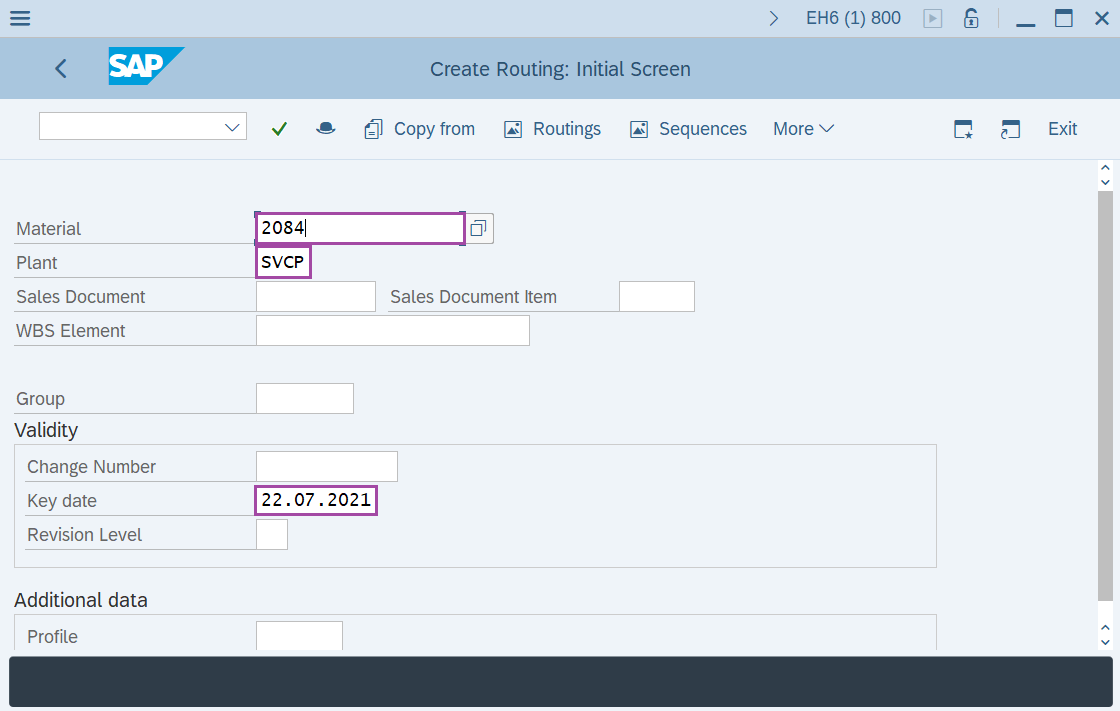Screen dimensions: 1120x711
Task: Click the SAP logo
Action: point(146,67)
